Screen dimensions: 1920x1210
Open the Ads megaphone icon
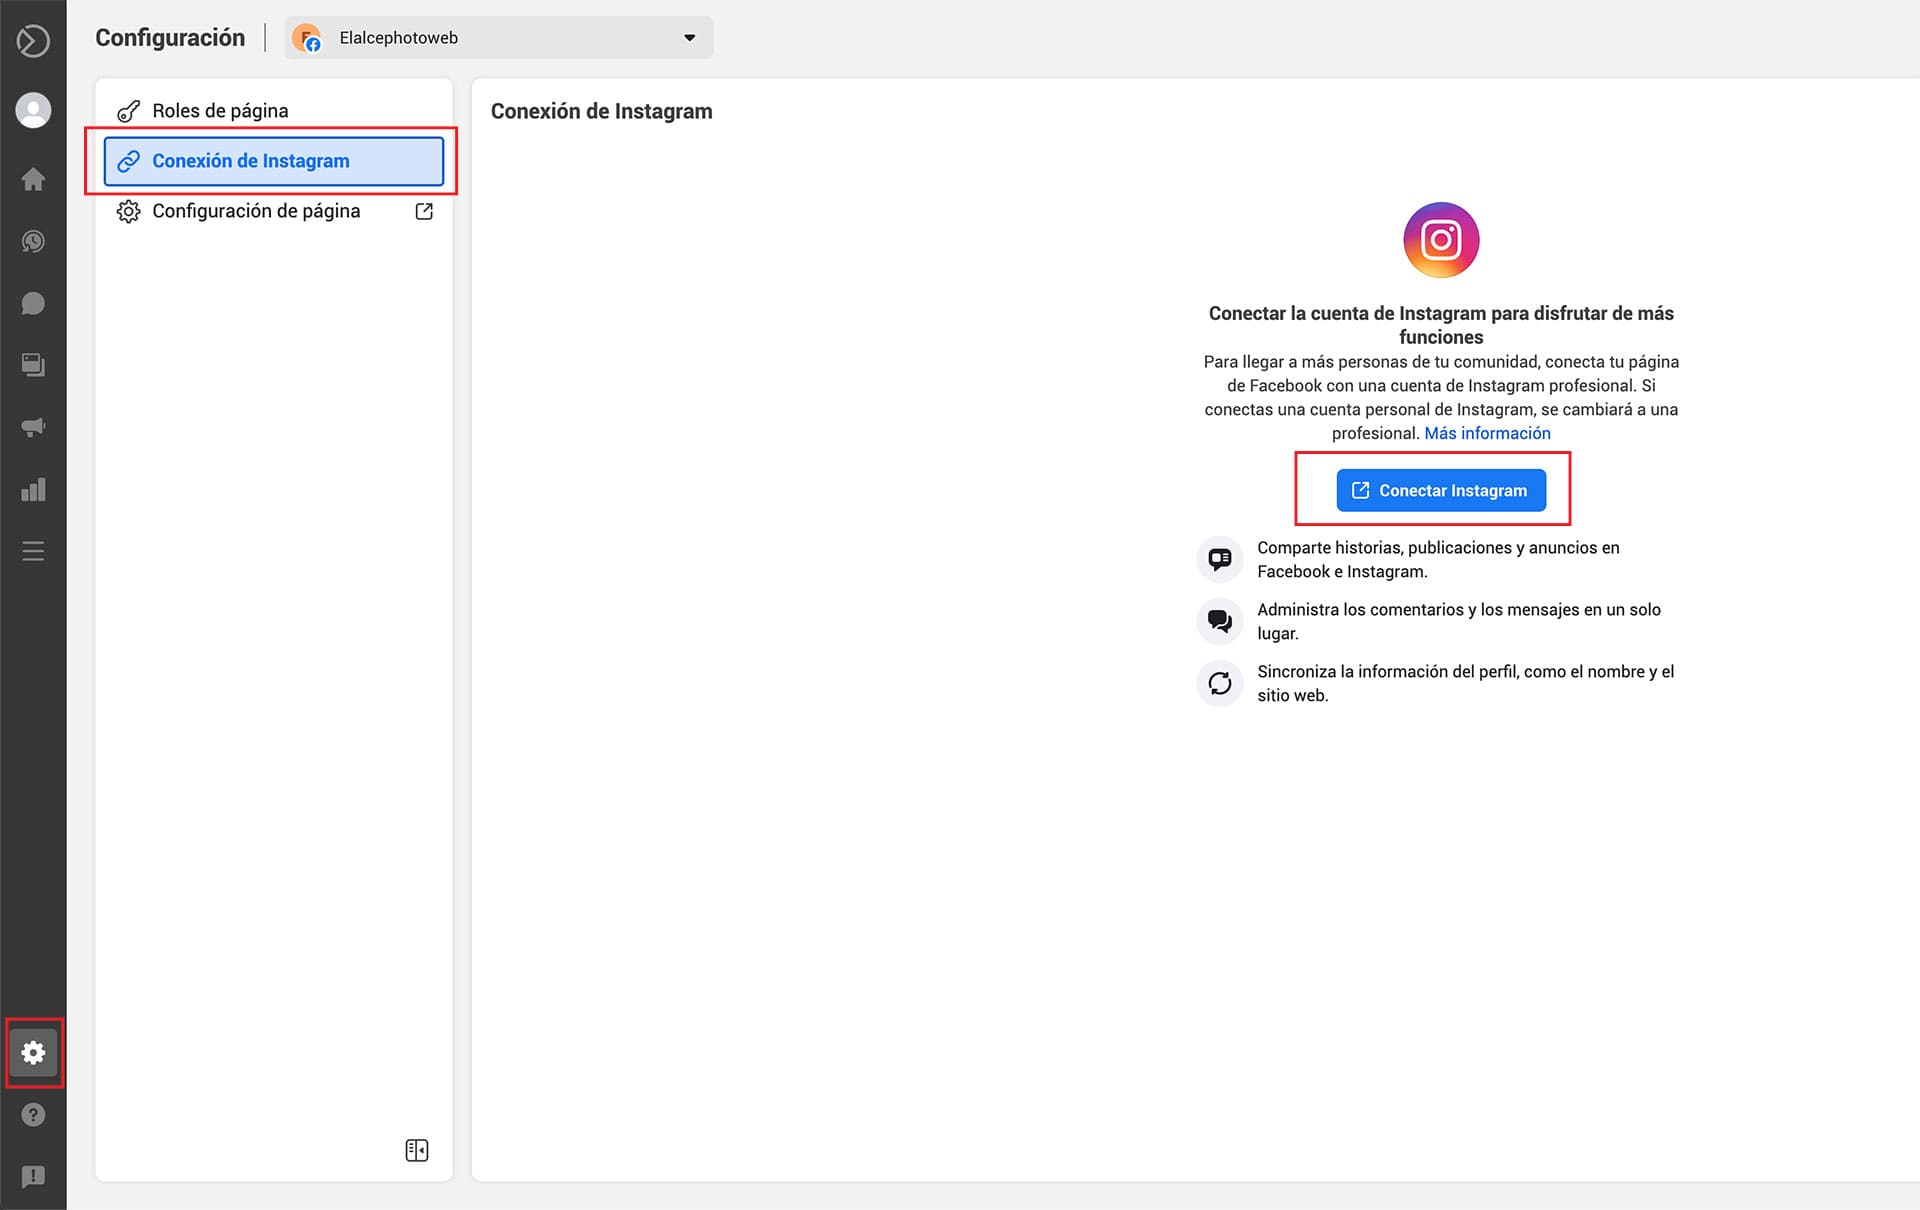(x=33, y=427)
